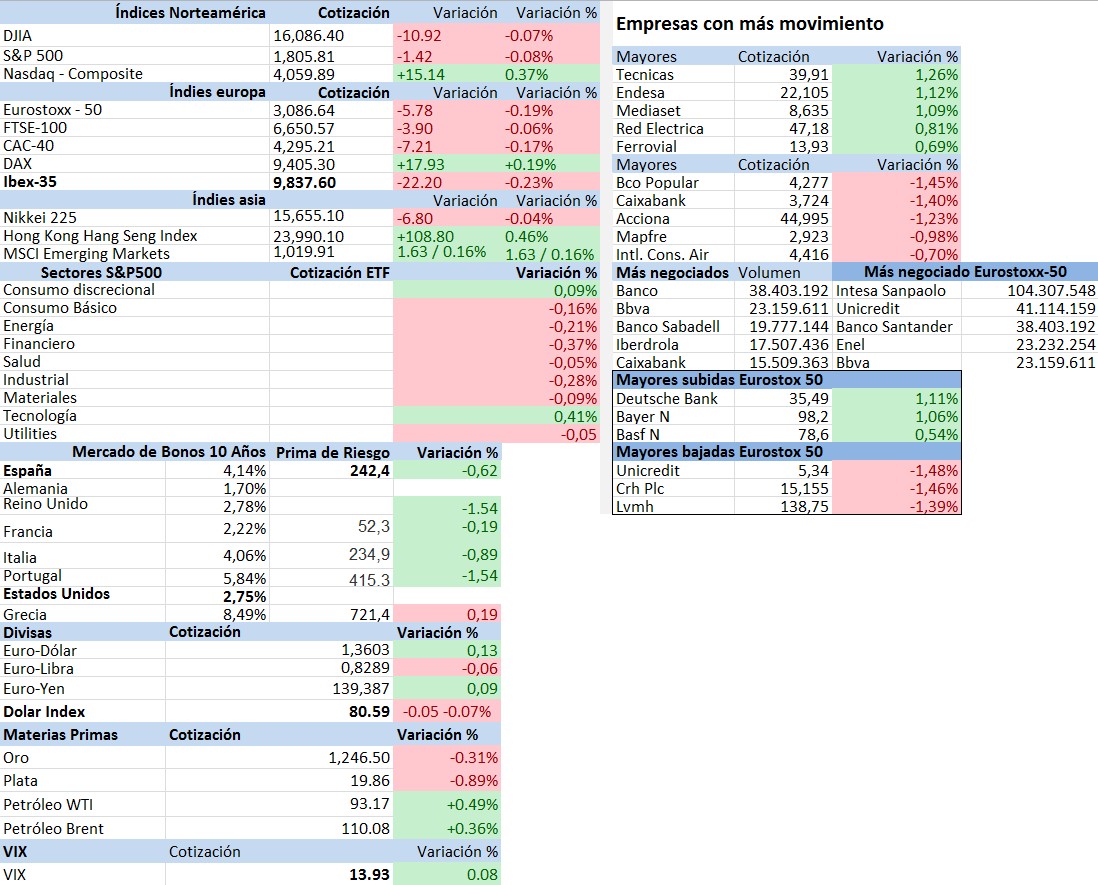The height and width of the screenshot is (885, 1098).
Task: Select "Mayores bajadas Eurostox 50" header
Action: point(719,452)
